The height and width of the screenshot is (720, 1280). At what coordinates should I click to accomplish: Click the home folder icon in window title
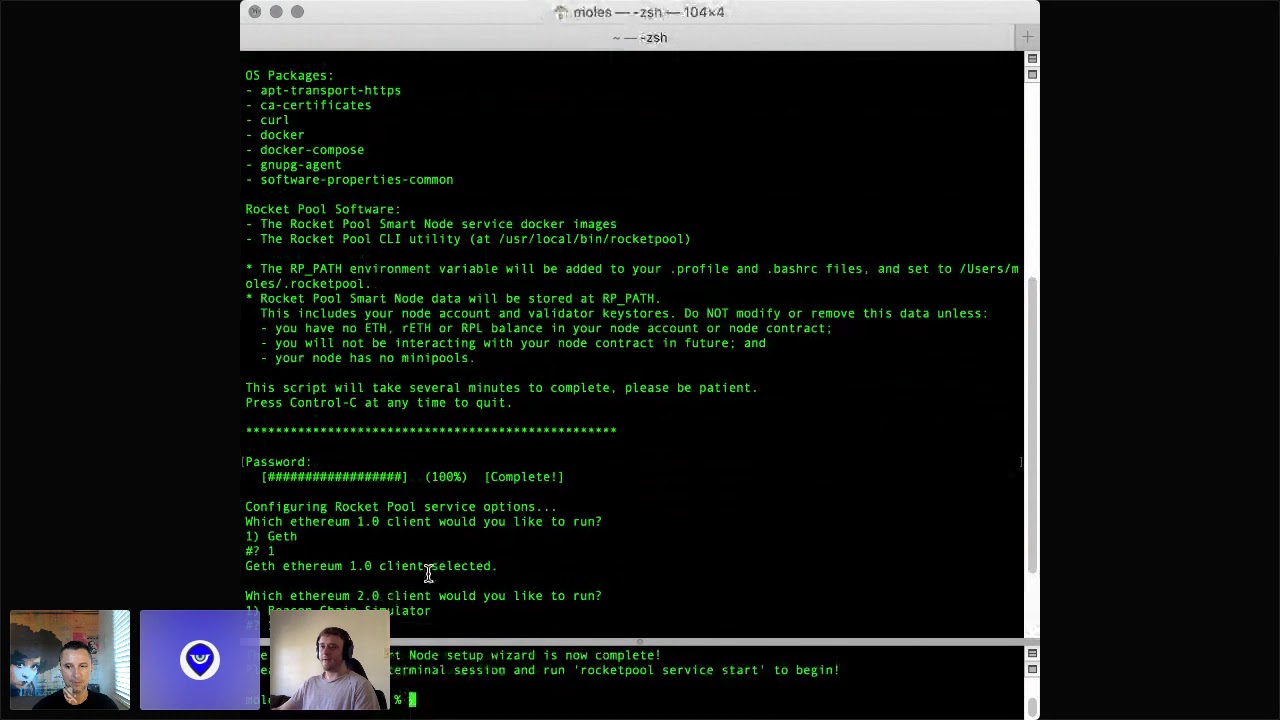click(562, 12)
